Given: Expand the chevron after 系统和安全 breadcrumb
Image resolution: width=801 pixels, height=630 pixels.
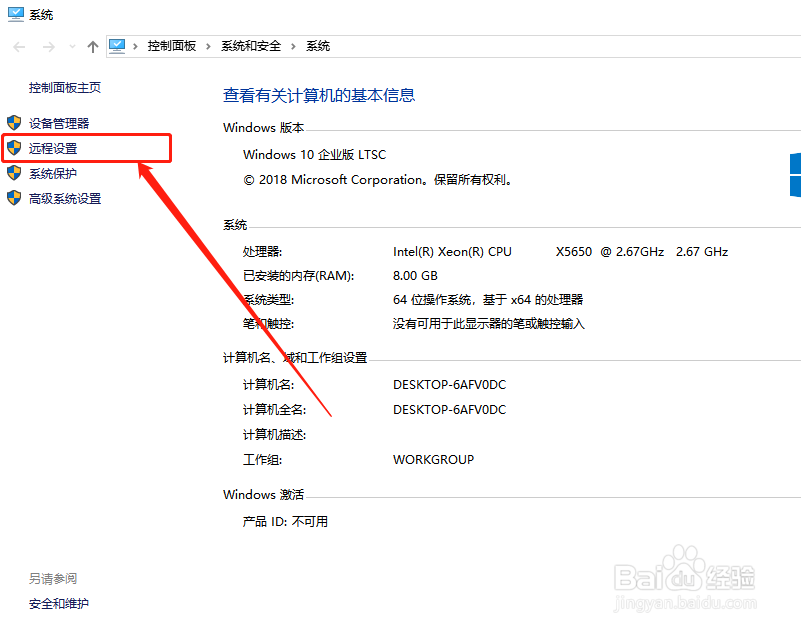Looking at the screenshot, I should click(293, 46).
